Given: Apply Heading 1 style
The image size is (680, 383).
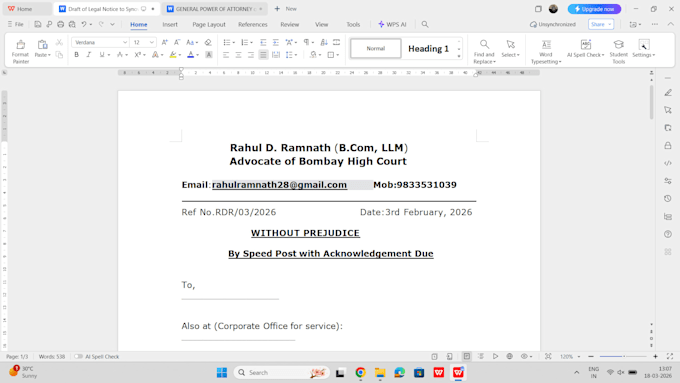Looking at the screenshot, I should [x=428, y=49].
